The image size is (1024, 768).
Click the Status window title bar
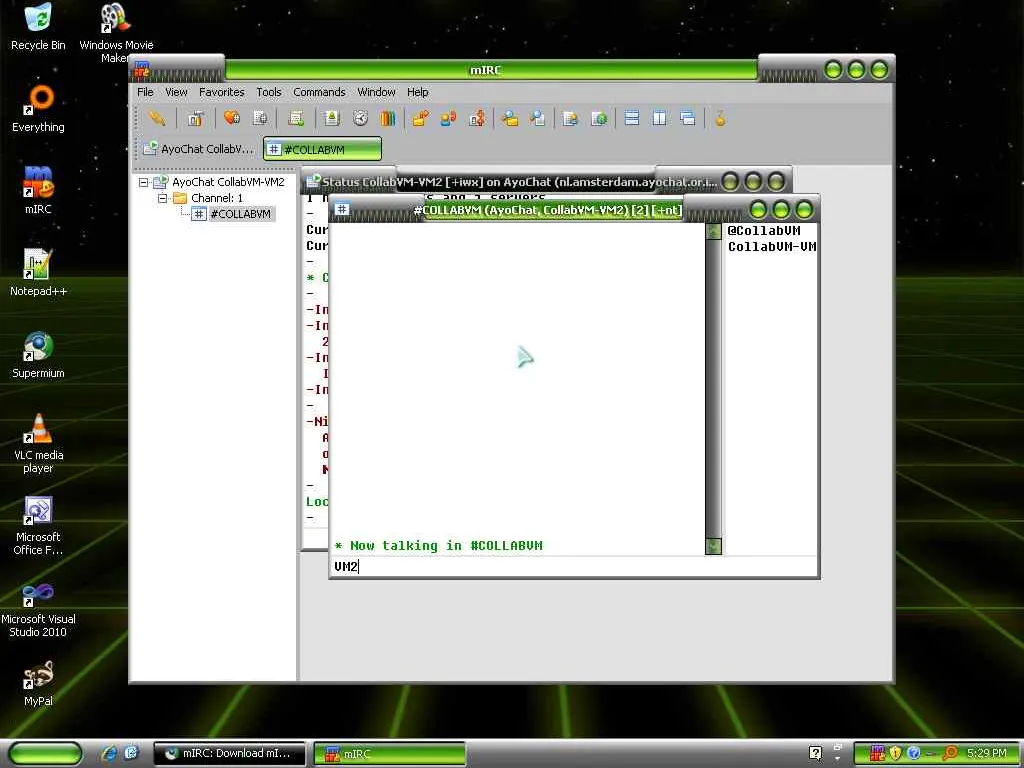pos(519,182)
